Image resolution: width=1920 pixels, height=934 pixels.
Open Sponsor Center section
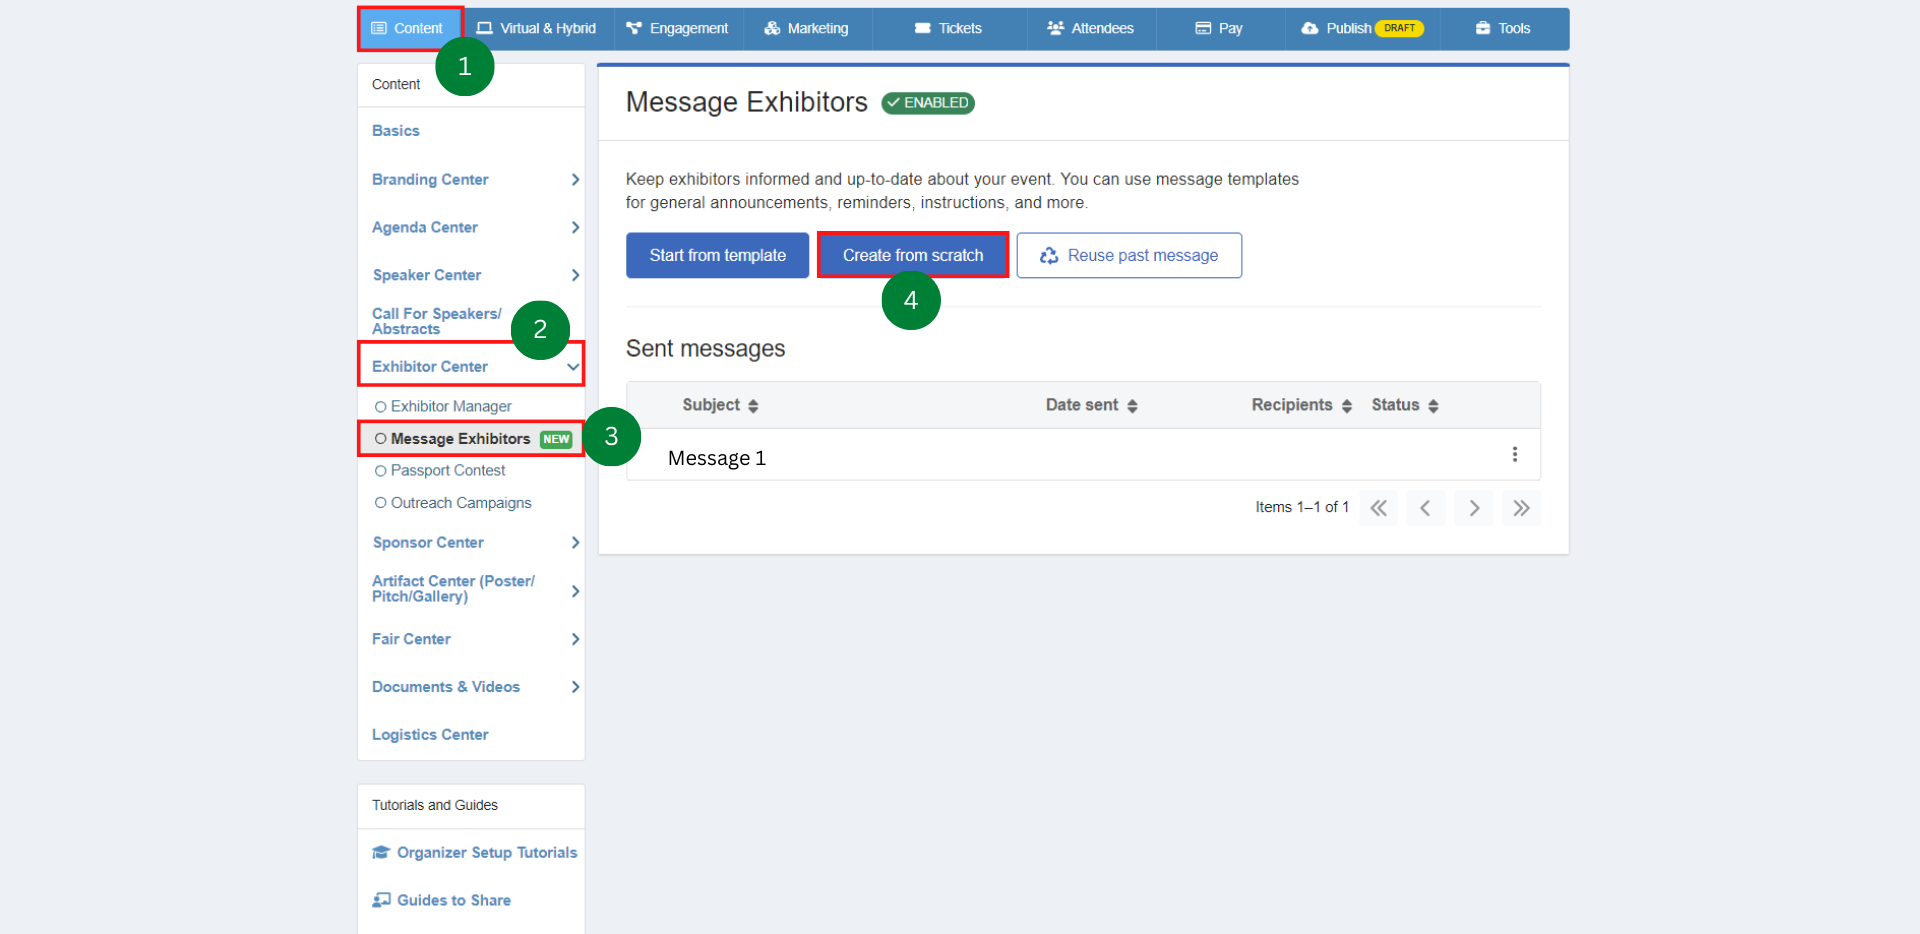tap(428, 543)
